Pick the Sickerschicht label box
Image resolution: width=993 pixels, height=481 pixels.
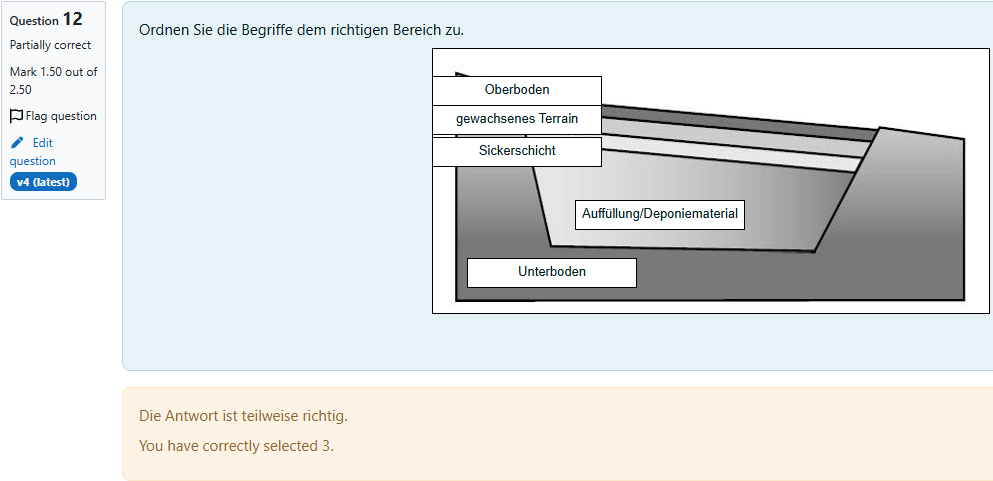pyautogui.click(x=517, y=152)
